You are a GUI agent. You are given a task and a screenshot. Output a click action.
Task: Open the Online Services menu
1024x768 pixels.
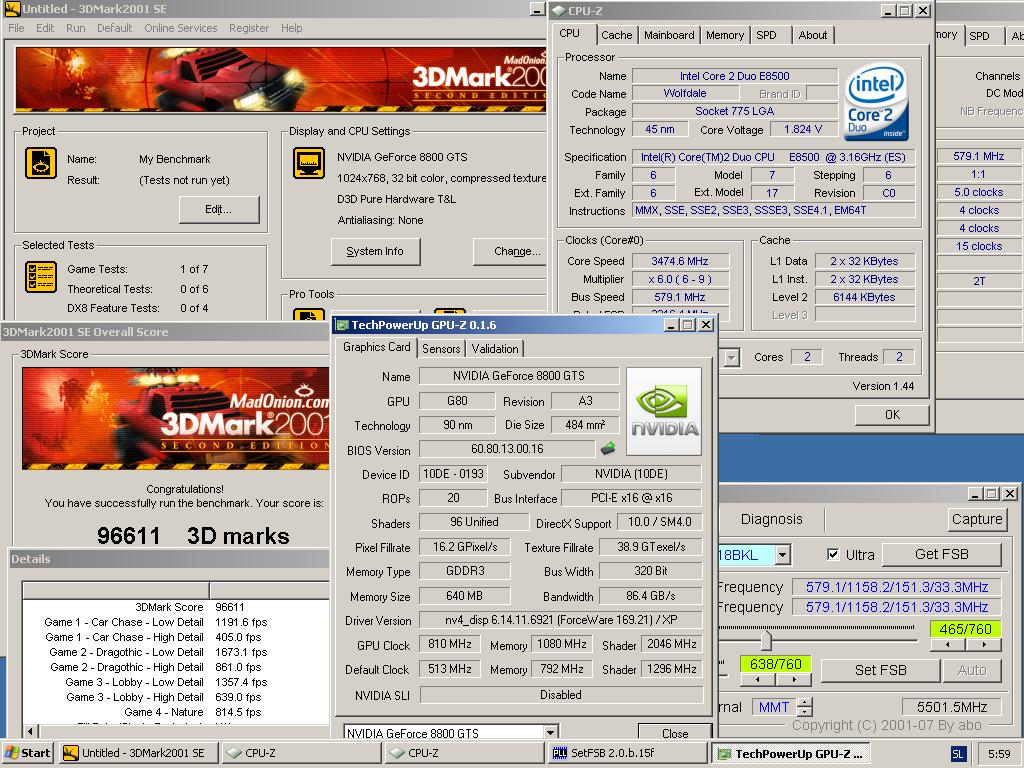click(181, 28)
